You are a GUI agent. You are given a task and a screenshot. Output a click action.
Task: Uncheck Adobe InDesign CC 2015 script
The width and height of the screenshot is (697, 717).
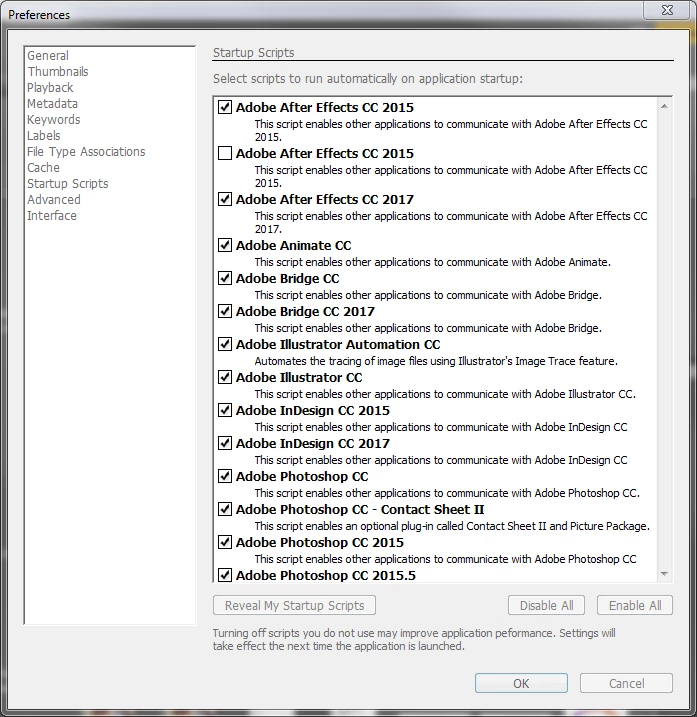click(225, 410)
